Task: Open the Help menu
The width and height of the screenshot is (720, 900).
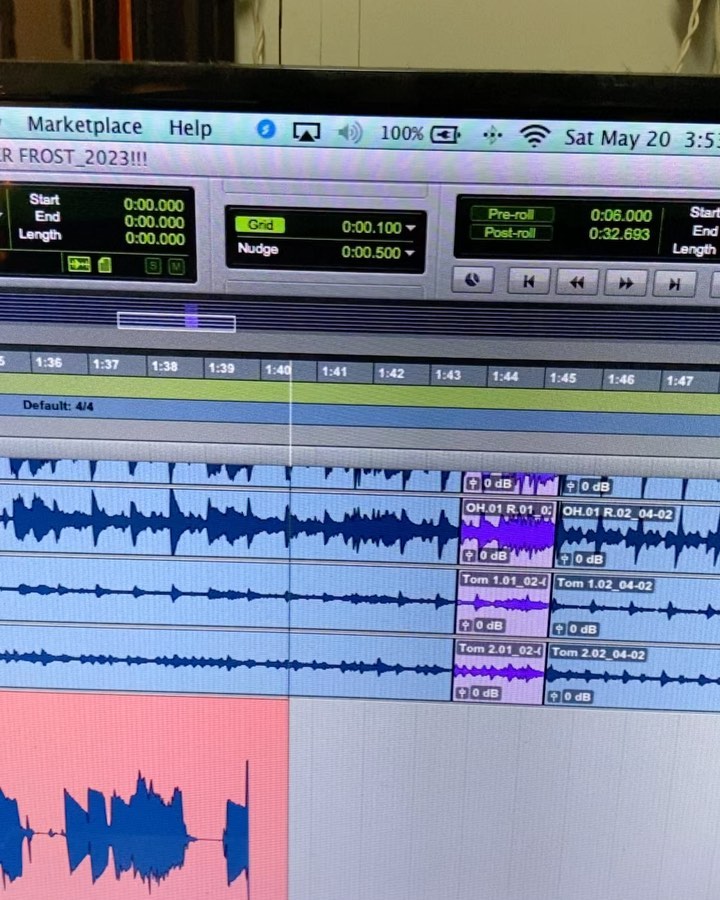Action: [190, 128]
